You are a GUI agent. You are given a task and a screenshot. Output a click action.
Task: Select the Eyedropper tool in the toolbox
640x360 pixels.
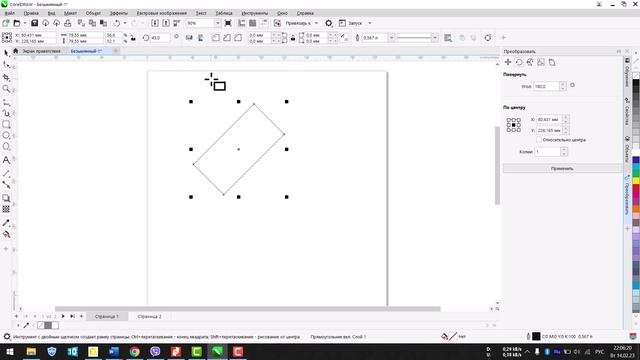pyautogui.click(x=6, y=223)
